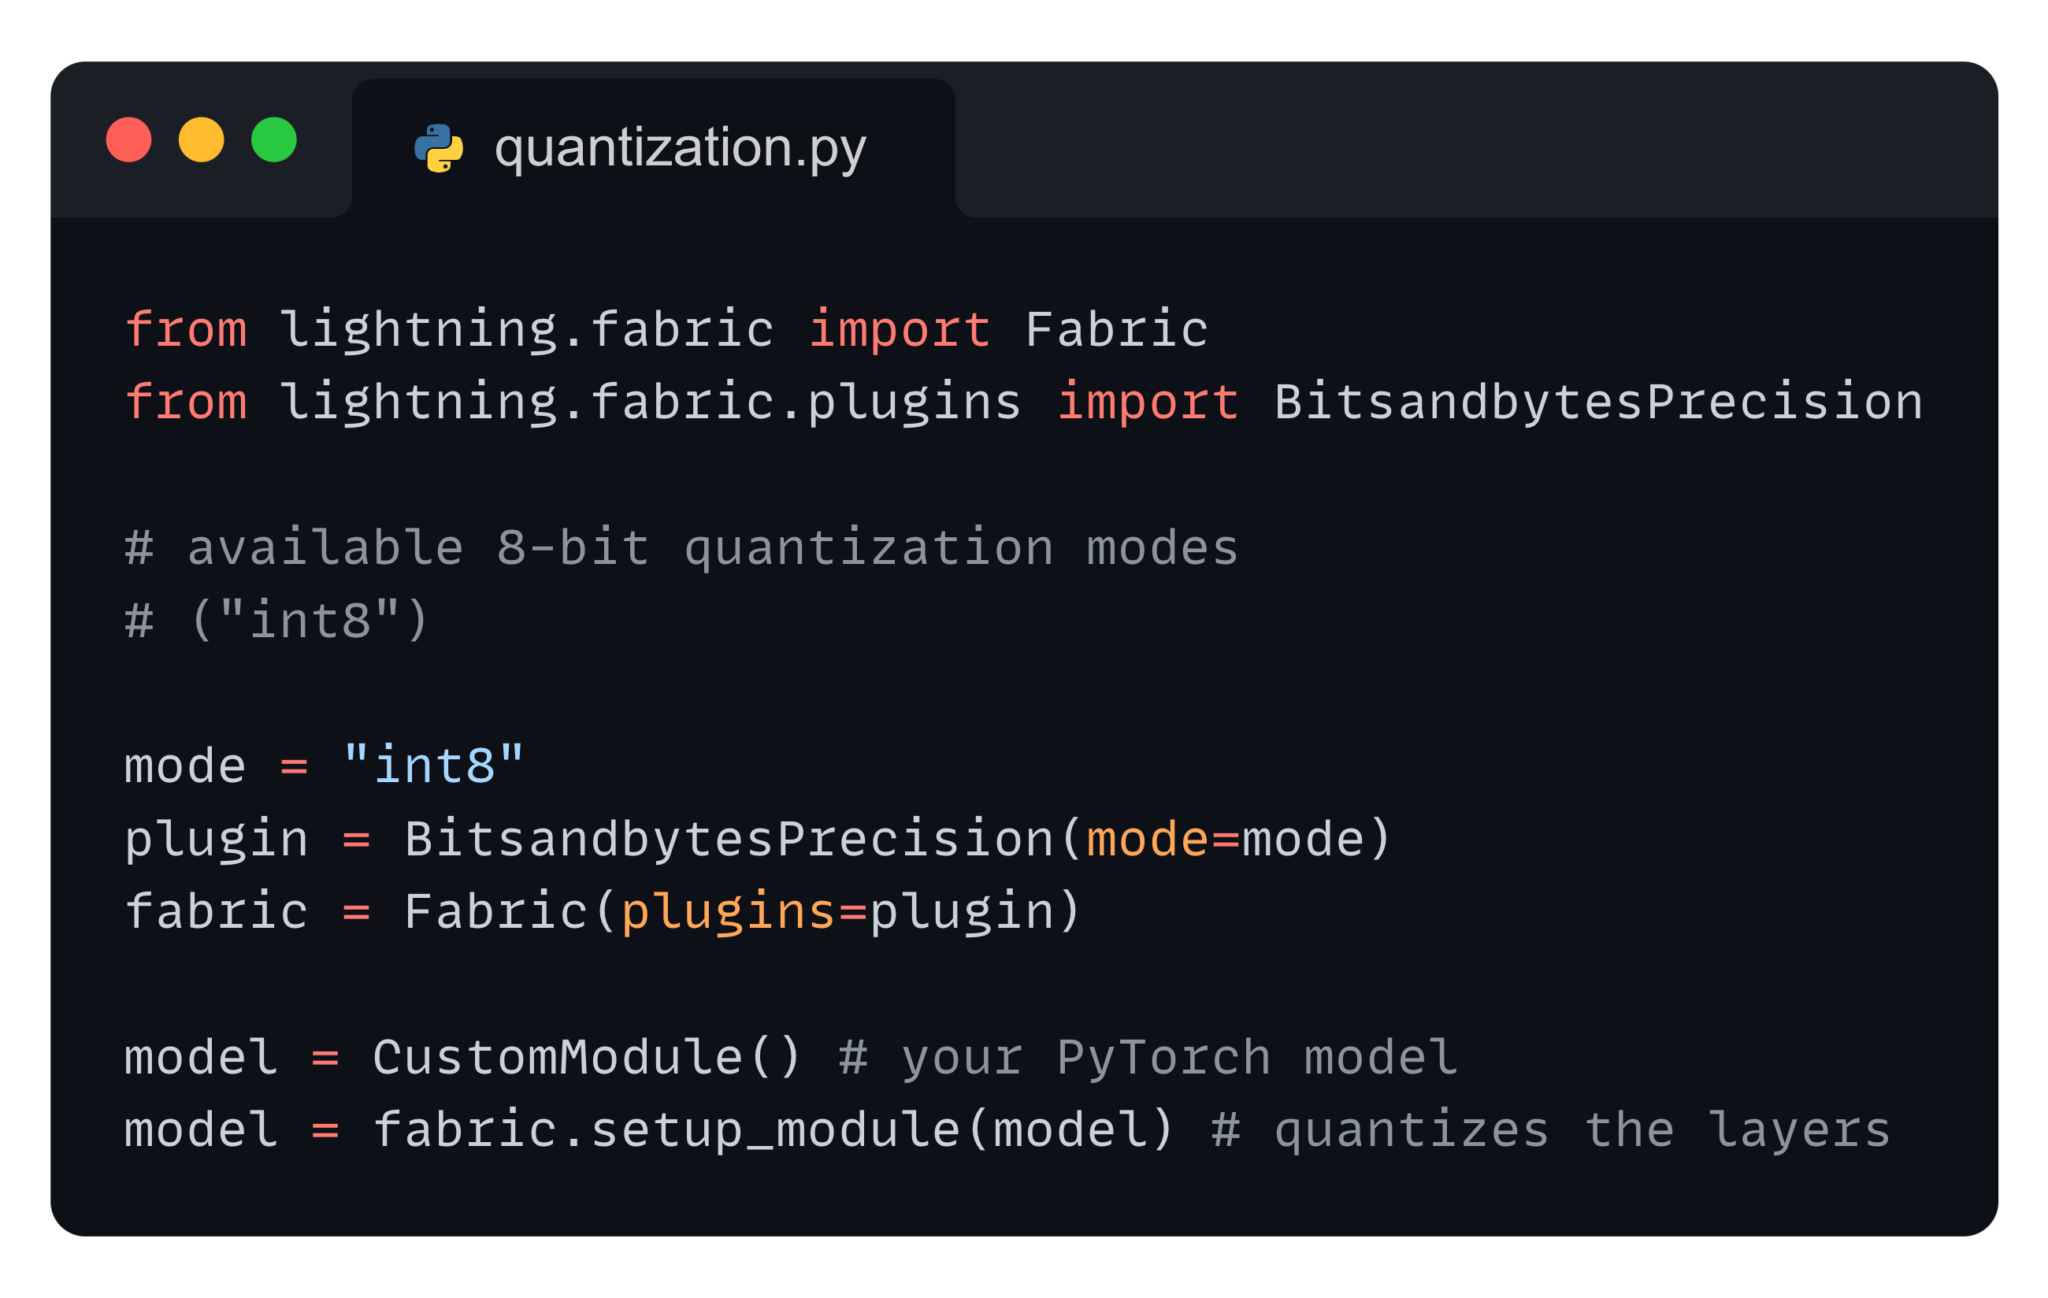Click the "mode" variable being assigned "int8"
The image size is (2048, 1298).
point(185,766)
